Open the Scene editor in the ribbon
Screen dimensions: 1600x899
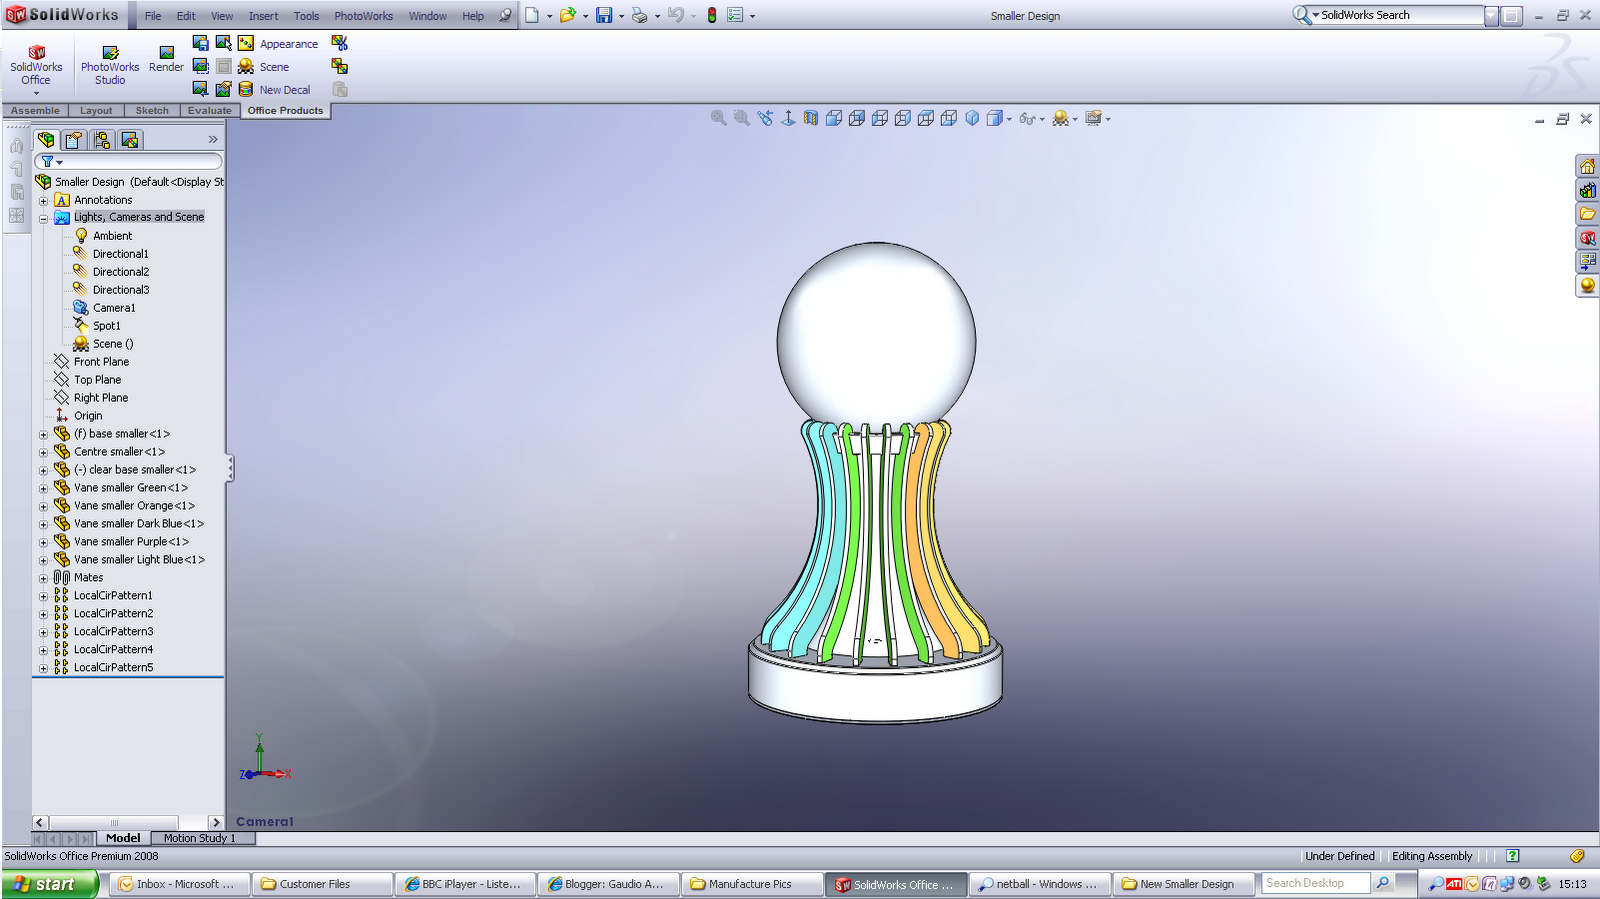coord(264,67)
